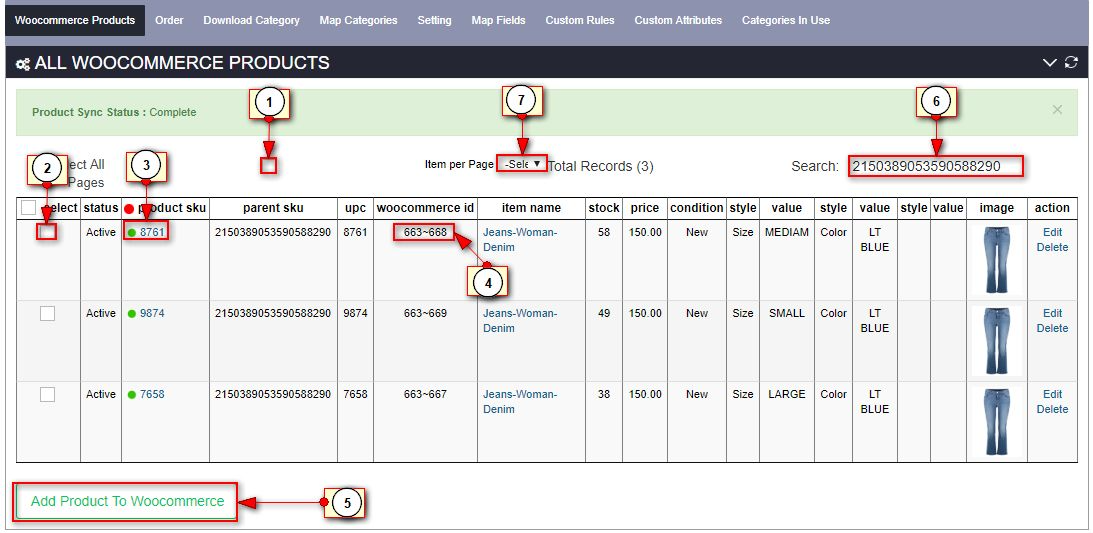Open the Setting tab
Image resolution: width=1093 pixels, height=533 pixels.
434,20
